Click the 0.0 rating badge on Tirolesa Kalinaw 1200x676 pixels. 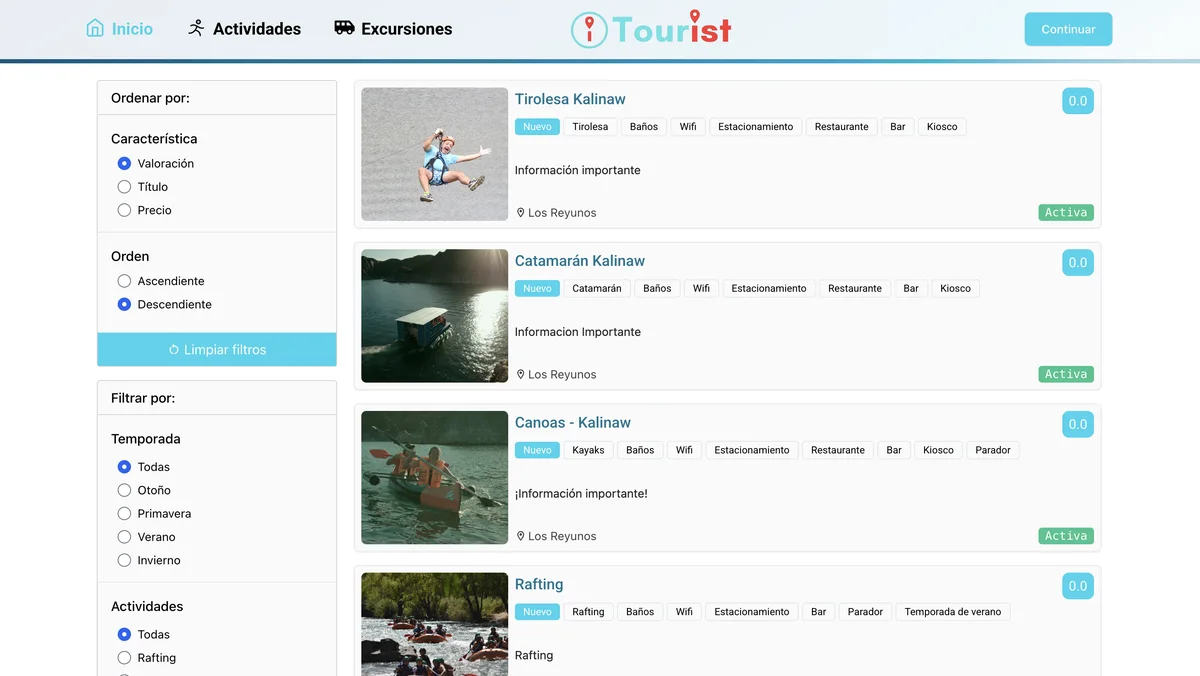[1078, 101]
